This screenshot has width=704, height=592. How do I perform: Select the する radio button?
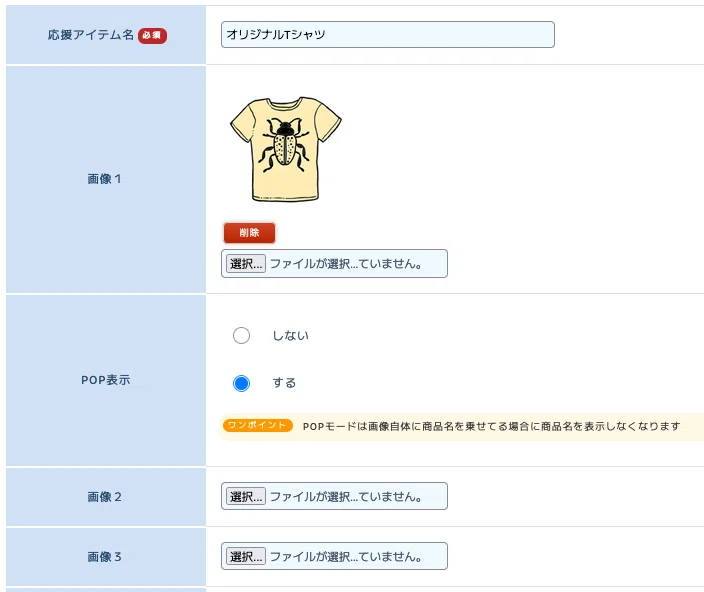[241, 383]
